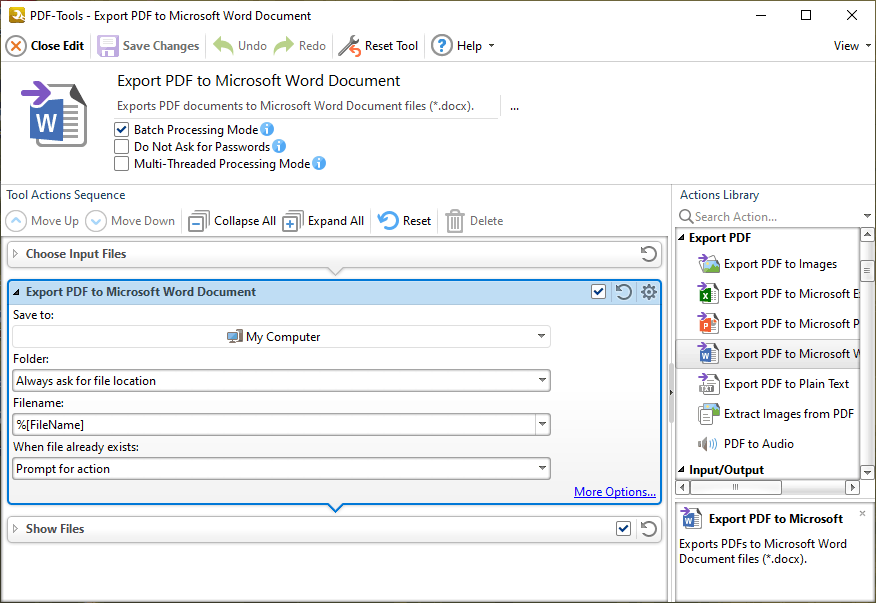The height and width of the screenshot is (603, 876).
Task: Enable Do Not Ask for Passwords
Action: pyautogui.click(x=121, y=146)
